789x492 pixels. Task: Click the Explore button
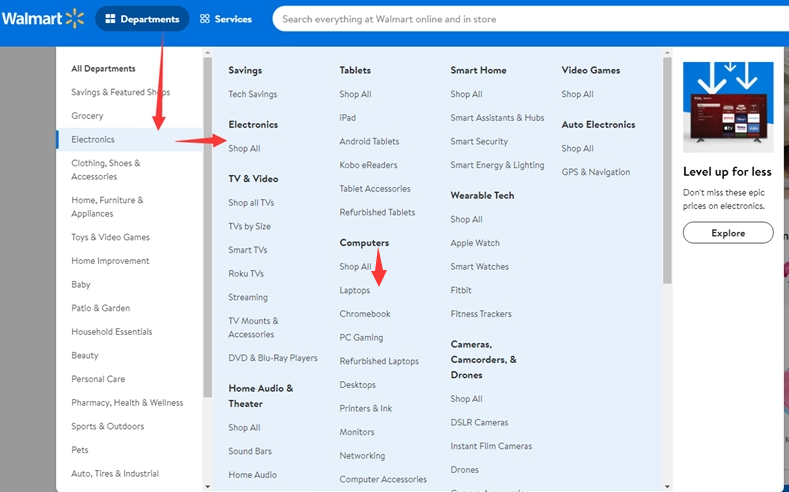[728, 233]
